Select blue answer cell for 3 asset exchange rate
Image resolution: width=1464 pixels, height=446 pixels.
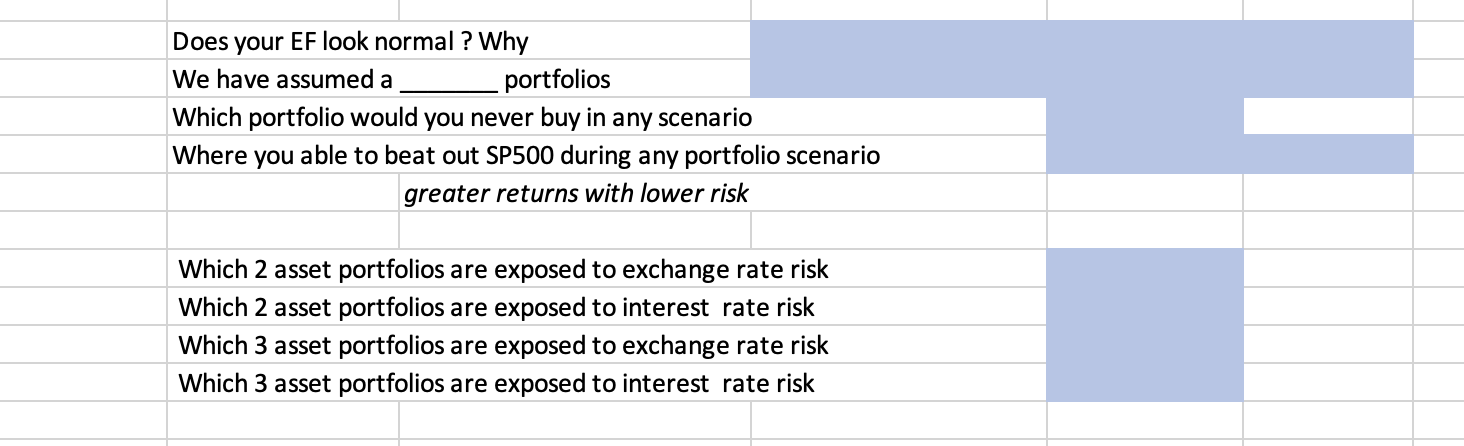point(1145,345)
